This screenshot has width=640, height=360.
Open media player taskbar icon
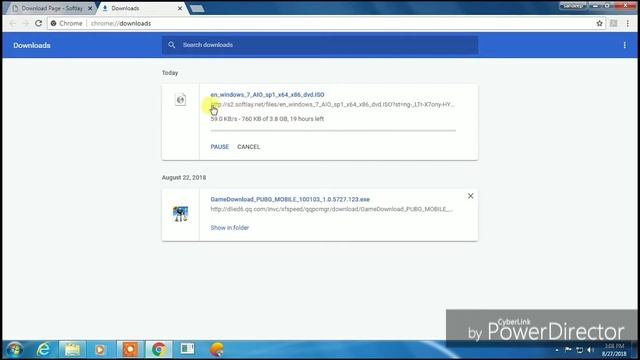(100, 350)
